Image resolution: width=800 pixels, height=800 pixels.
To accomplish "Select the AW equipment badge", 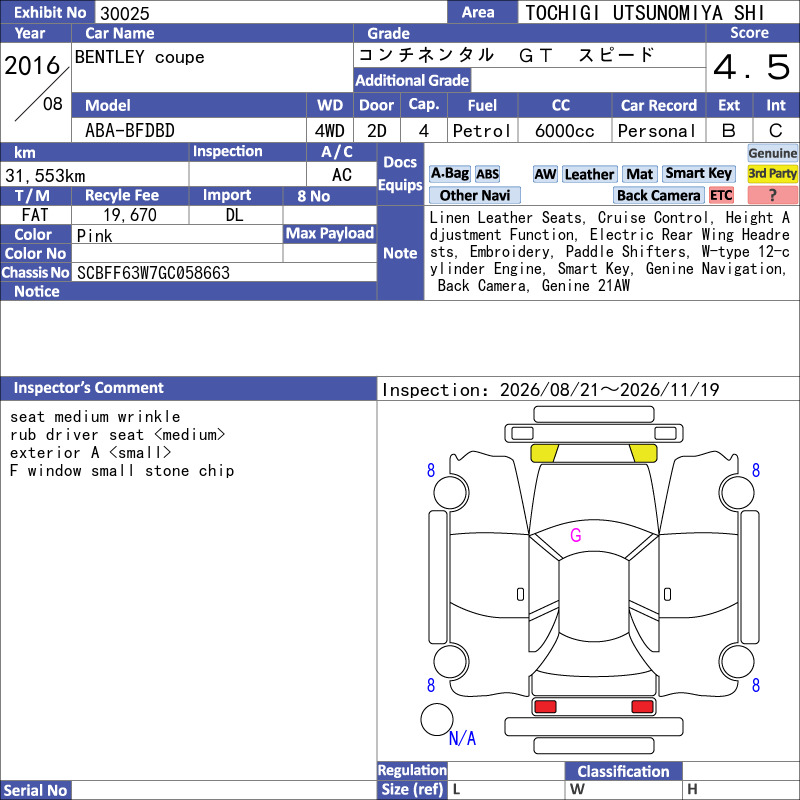I will [x=545, y=174].
